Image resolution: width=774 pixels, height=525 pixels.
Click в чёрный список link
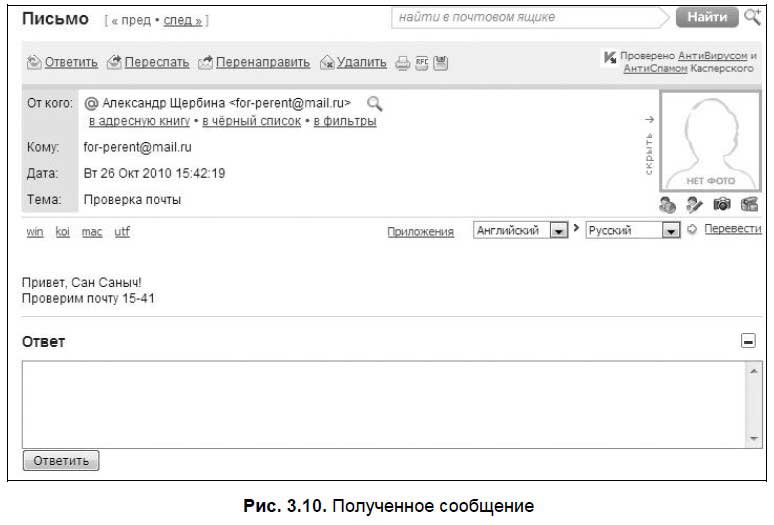[252, 121]
